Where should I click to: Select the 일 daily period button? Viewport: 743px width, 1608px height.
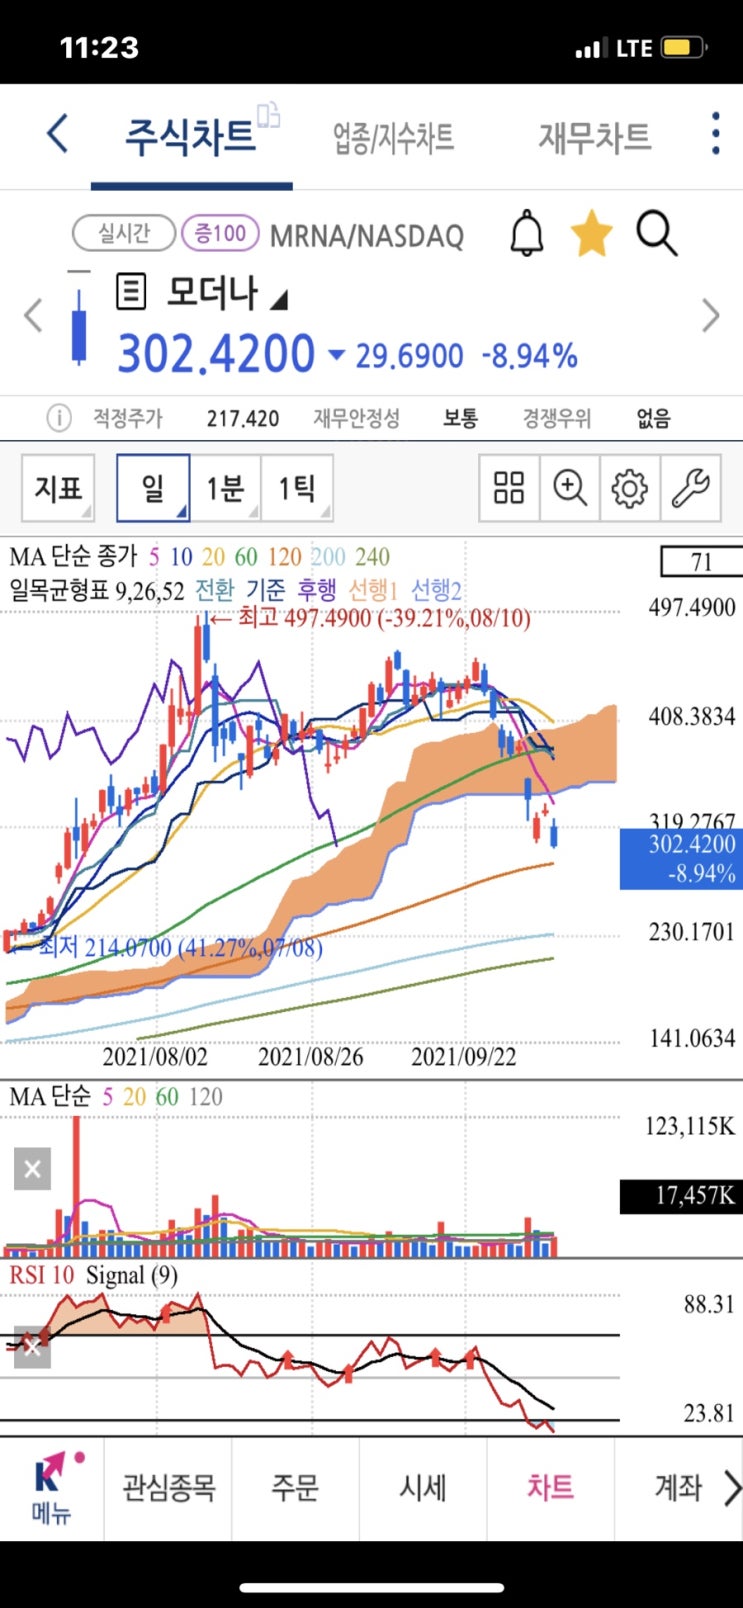153,488
